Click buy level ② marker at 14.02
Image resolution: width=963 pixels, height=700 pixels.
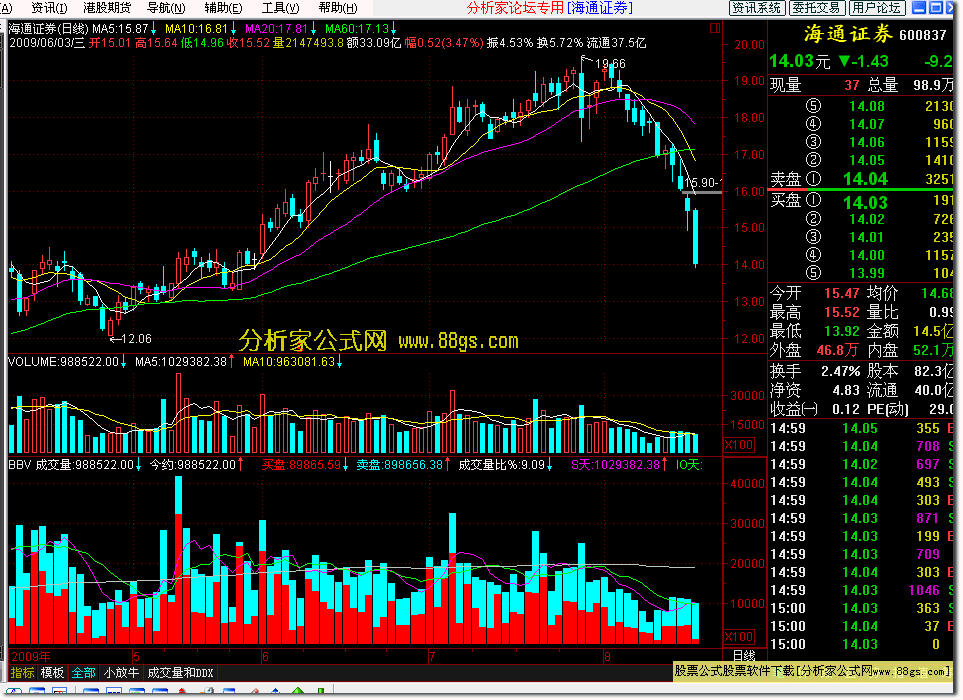813,219
